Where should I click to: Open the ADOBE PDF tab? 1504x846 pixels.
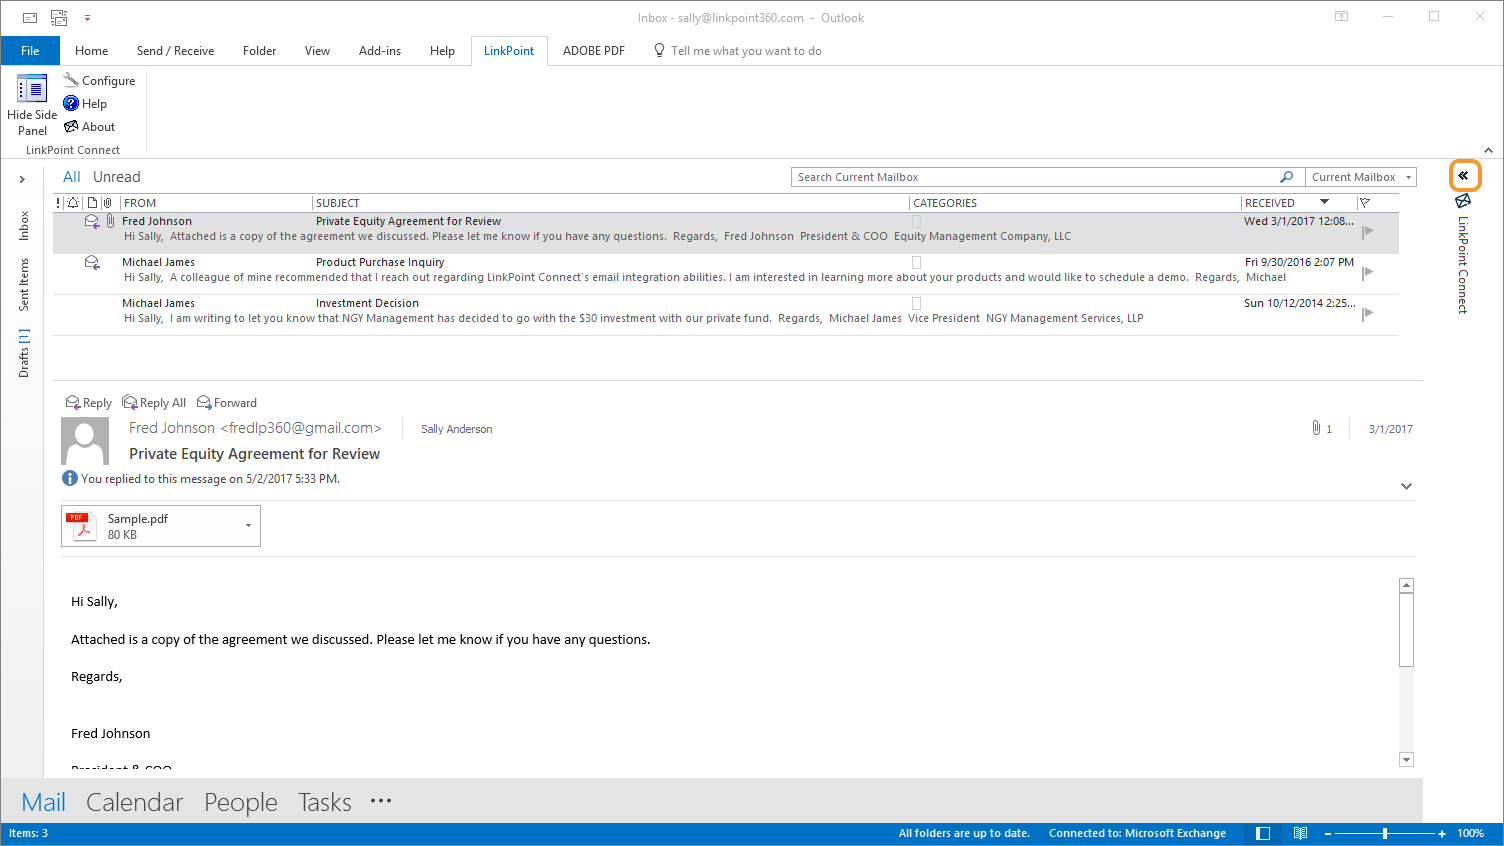594,51
